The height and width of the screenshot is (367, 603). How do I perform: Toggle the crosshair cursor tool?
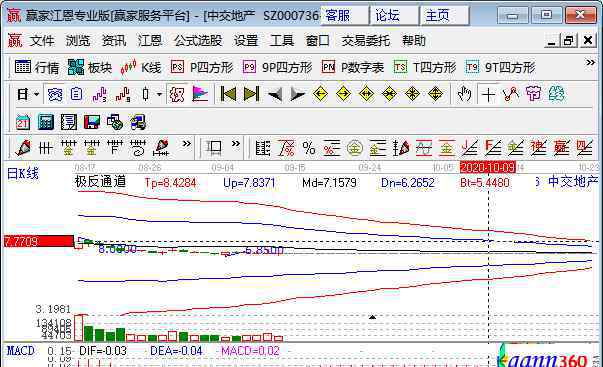click(x=488, y=94)
